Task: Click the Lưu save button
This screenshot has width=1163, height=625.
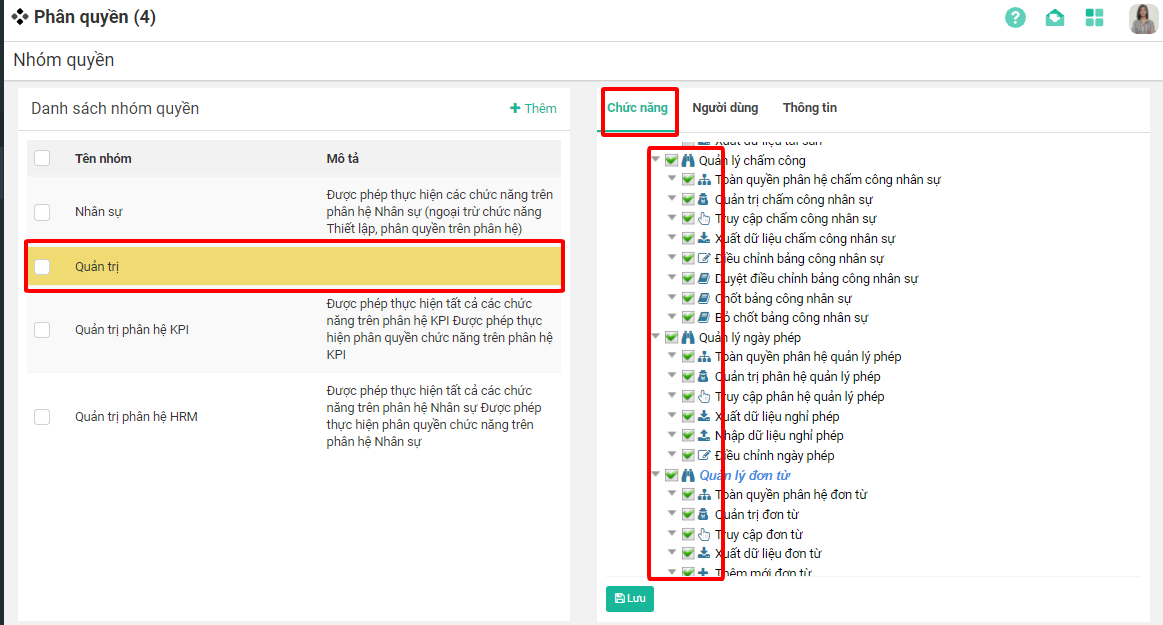Action: point(629,599)
